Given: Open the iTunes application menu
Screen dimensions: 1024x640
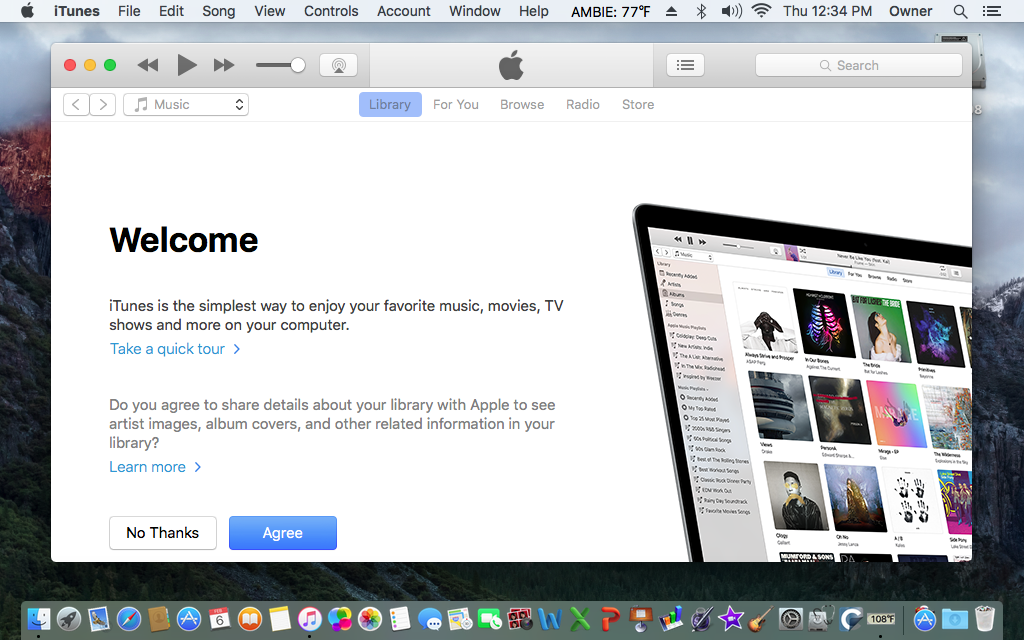Looking at the screenshot, I should [x=76, y=11].
